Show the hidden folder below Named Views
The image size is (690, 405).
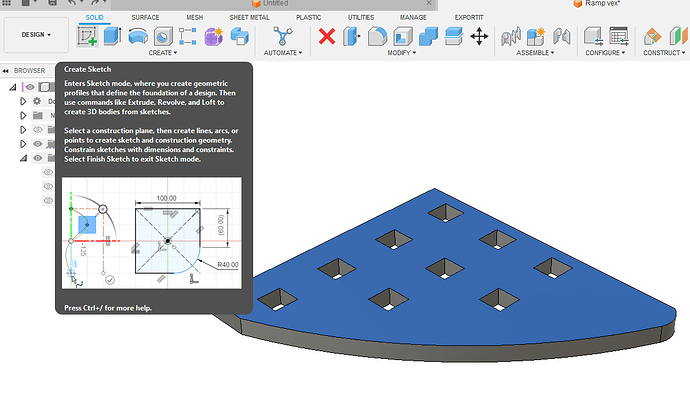pyautogui.click(x=38, y=130)
